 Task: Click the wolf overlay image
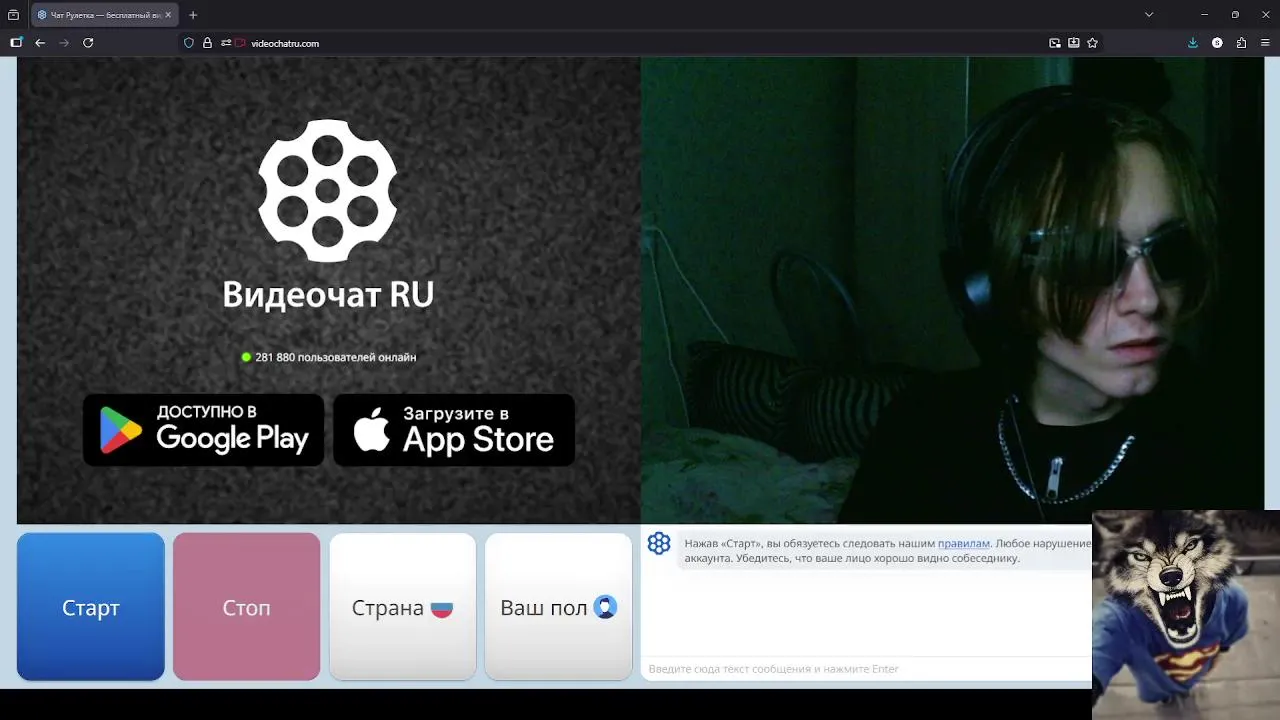1186,614
